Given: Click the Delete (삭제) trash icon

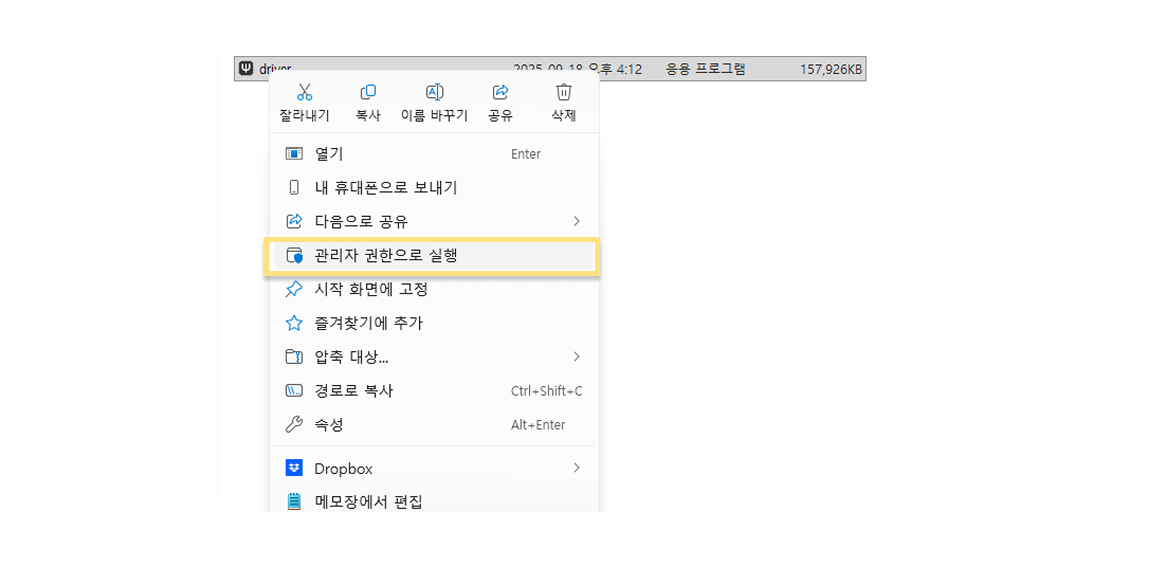Looking at the screenshot, I should pyautogui.click(x=564, y=93).
